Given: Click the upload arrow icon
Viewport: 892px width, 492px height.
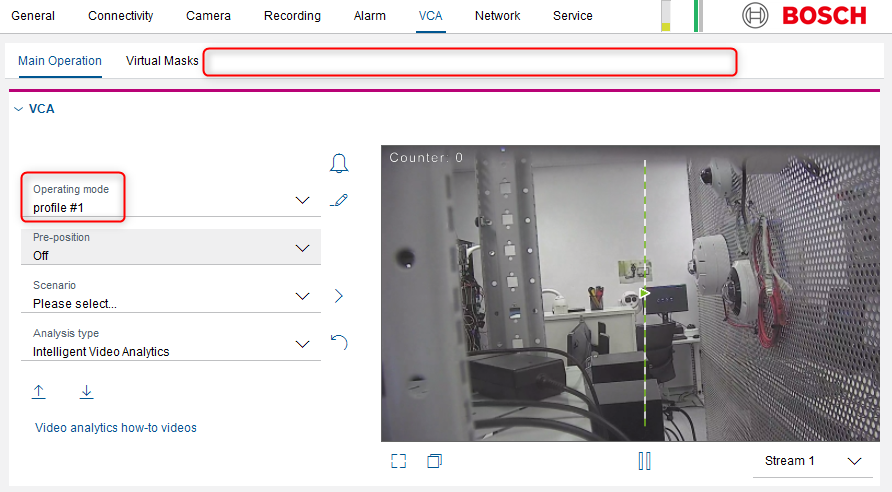Looking at the screenshot, I should point(39,392).
